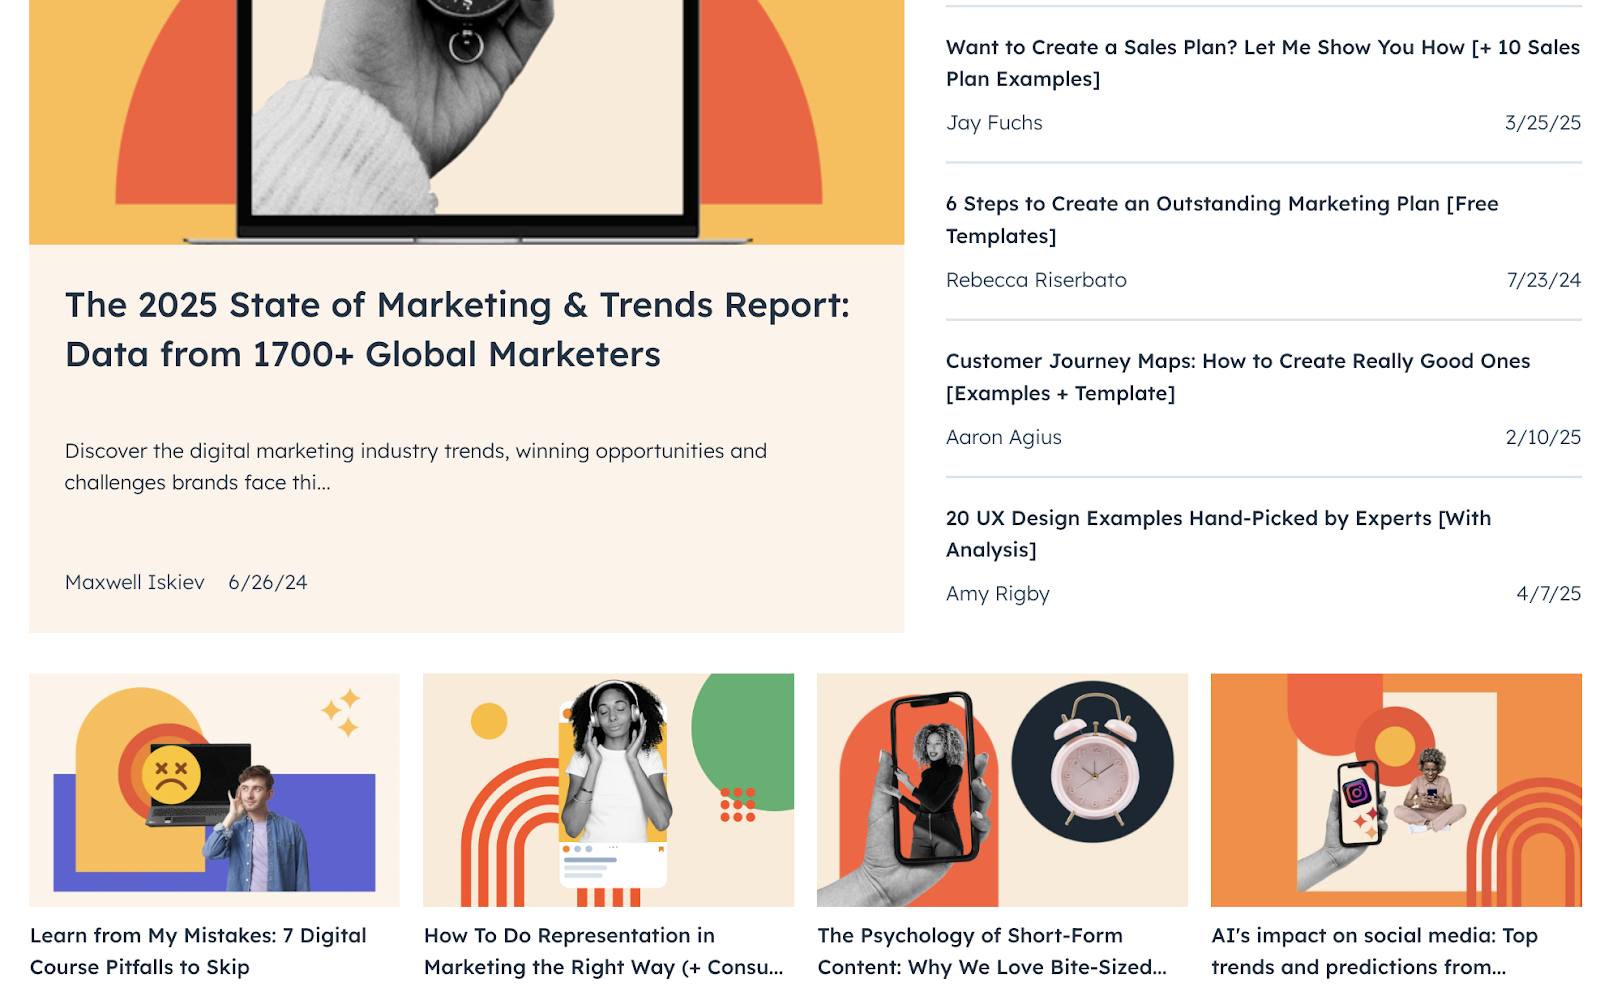
Task: Click the alarm clock and phone thumbnail
Action: [1002, 789]
